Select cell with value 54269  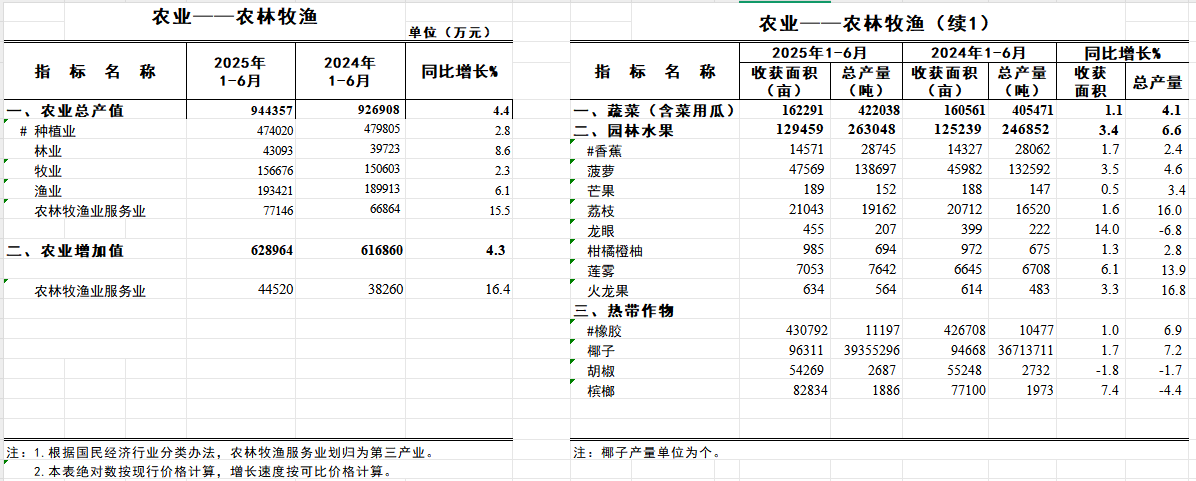click(x=804, y=370)
